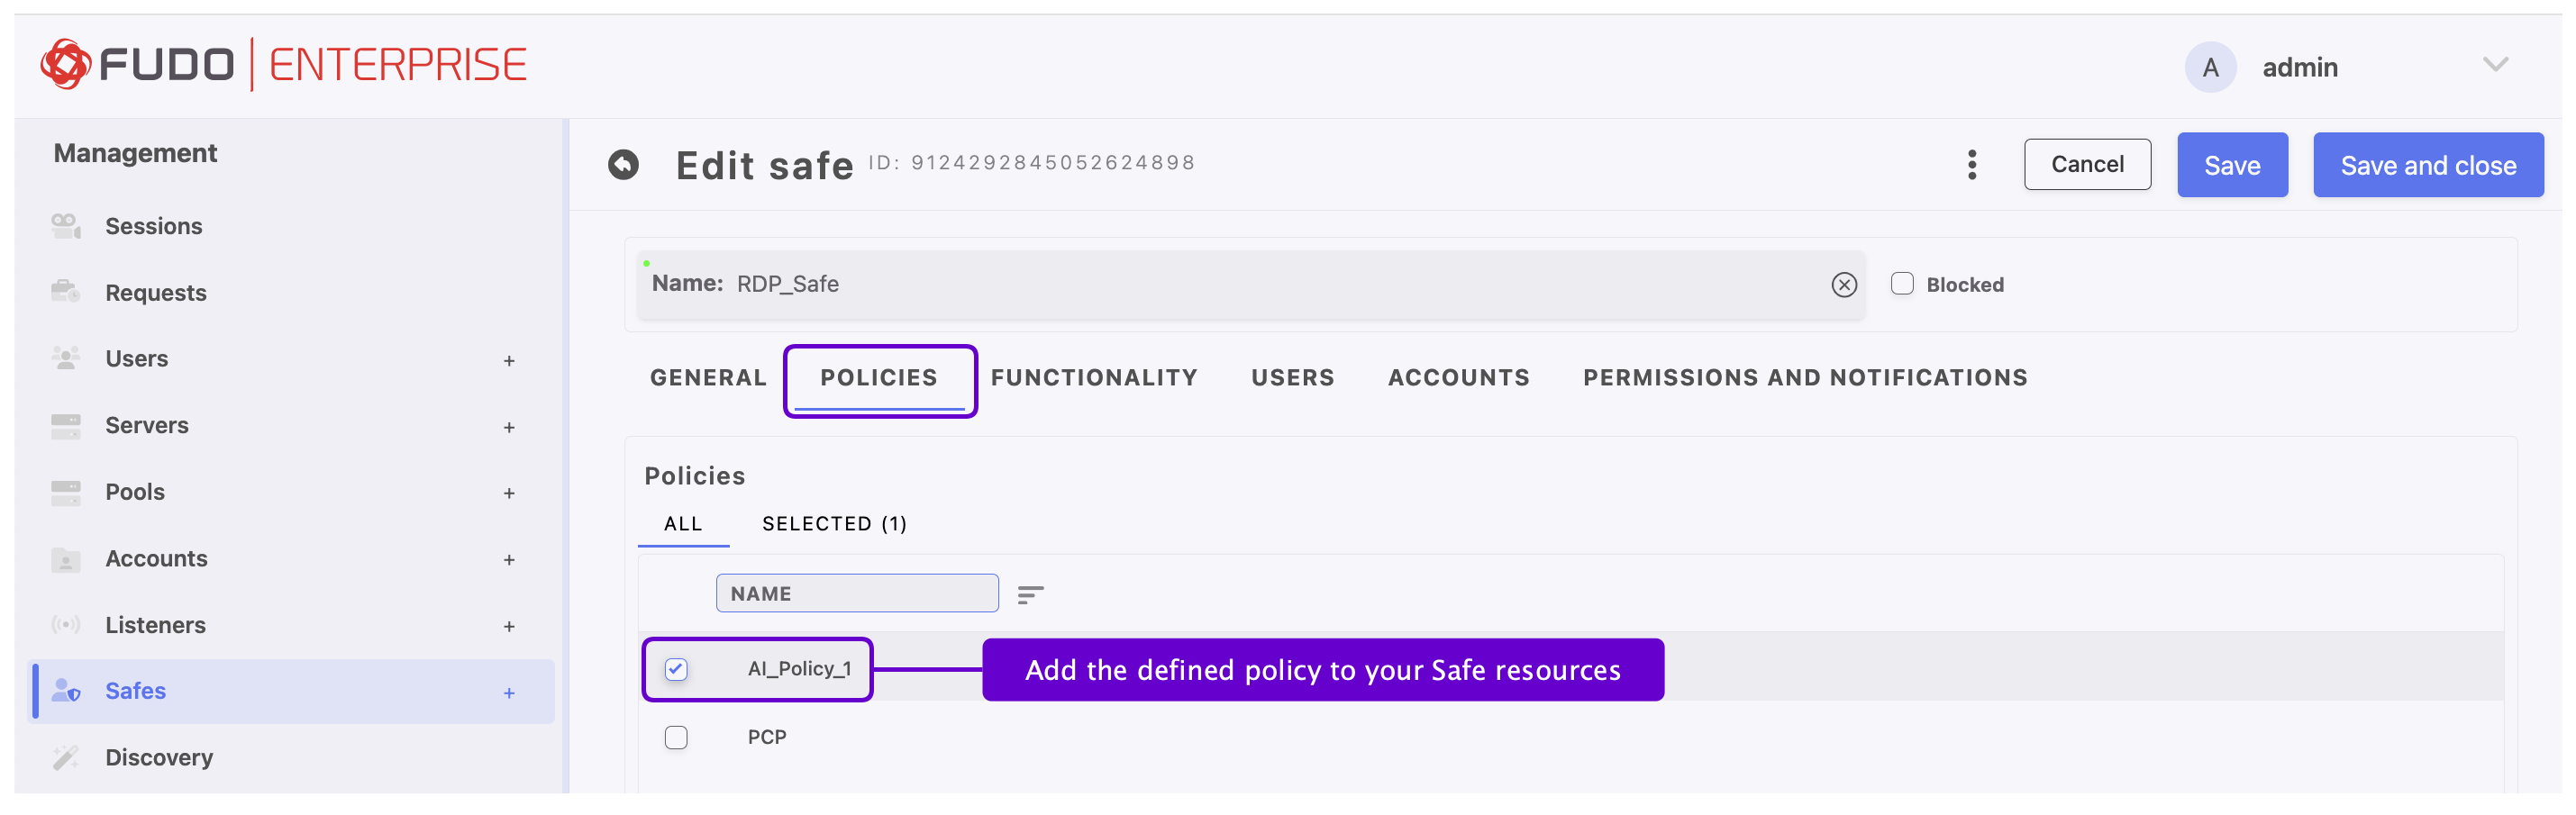Check the PCP policy checkbox
The image size is (2576, 815).
coord(676,737)
